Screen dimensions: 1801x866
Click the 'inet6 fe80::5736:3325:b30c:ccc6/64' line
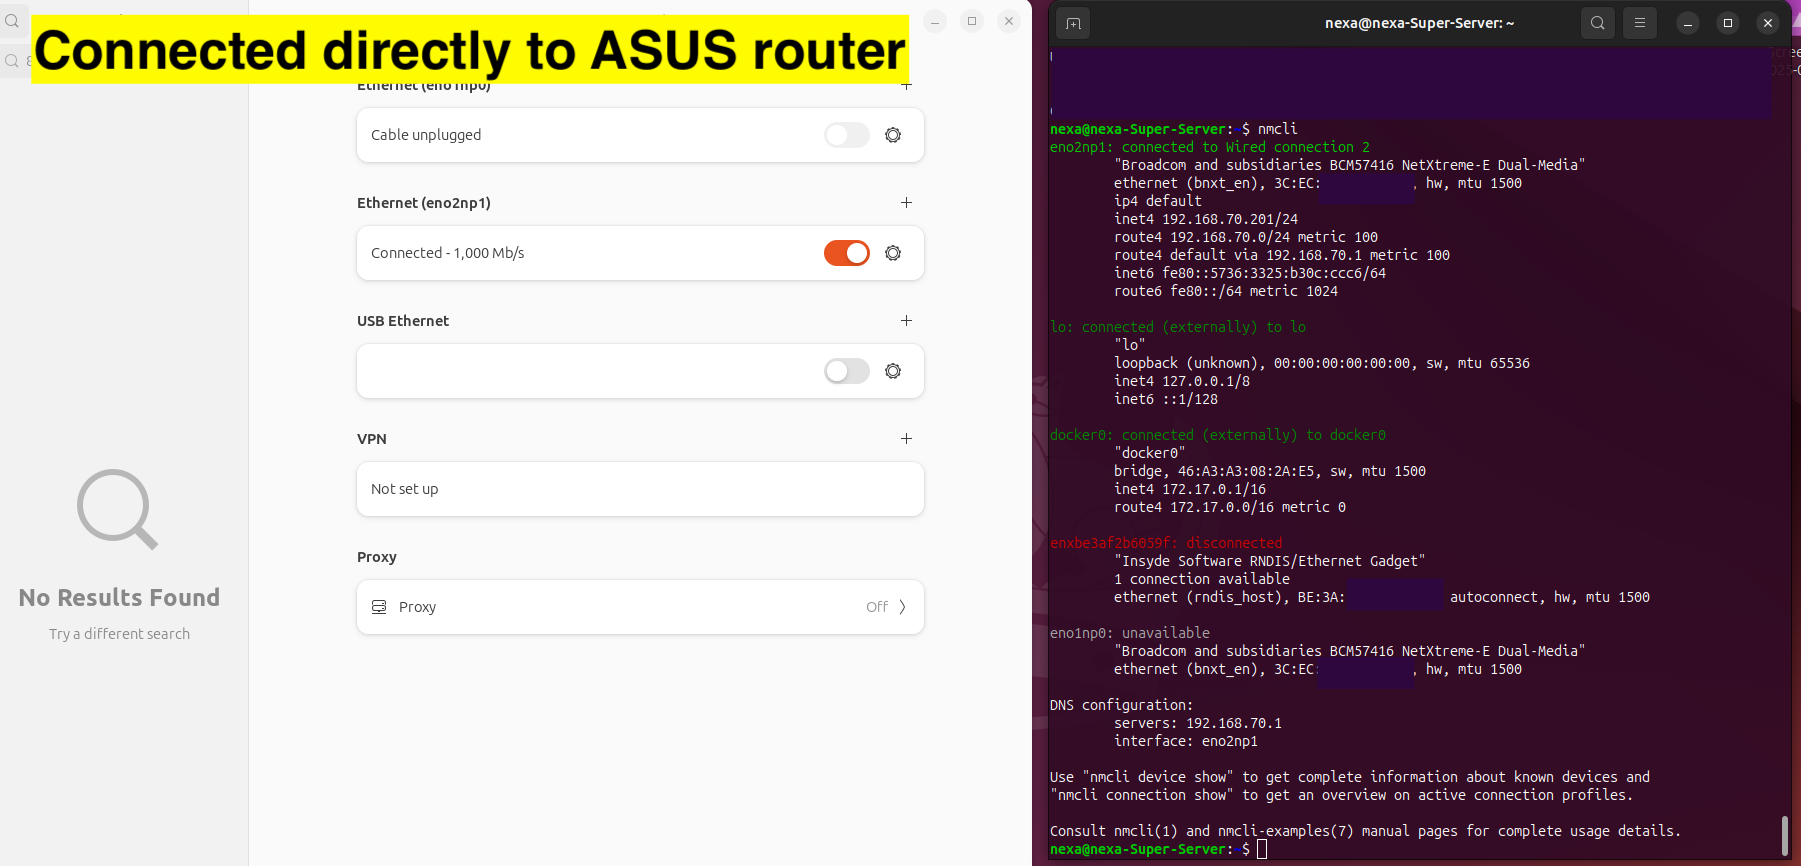[x=1250, y=273]
